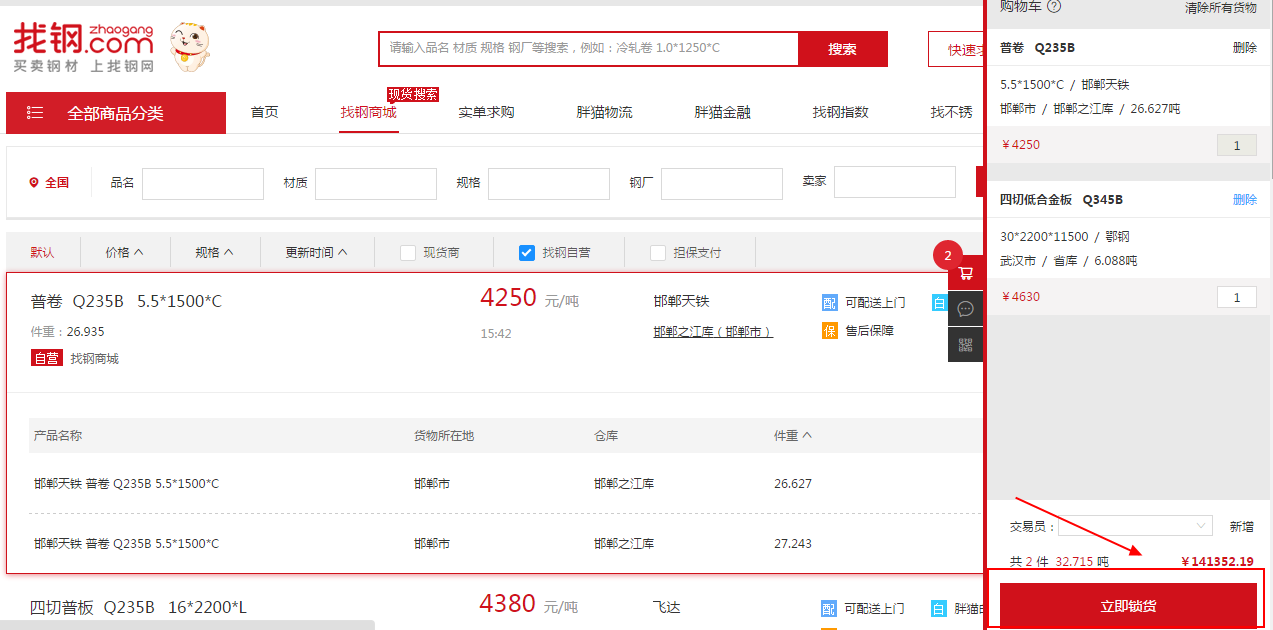Image resolution: width=1273 pixels, height=630 pixels.
Task: Click the 品名 filter input field
Action: coord(203,184)
